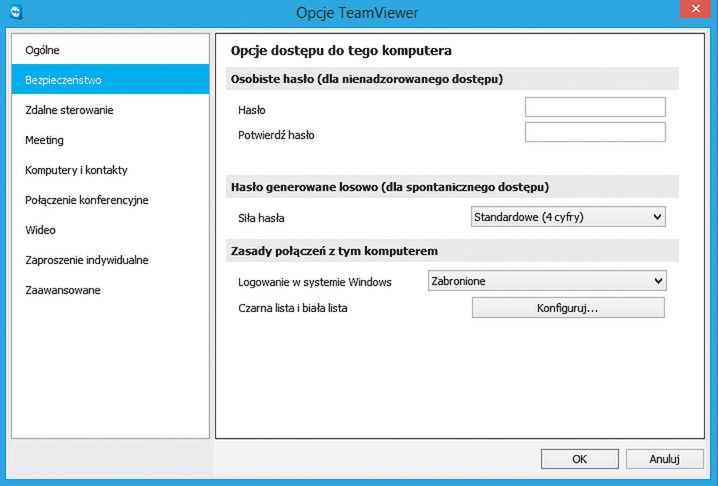Select the Bezpieczeństwo category
This screenshot has width=718, height=486.
110,80
